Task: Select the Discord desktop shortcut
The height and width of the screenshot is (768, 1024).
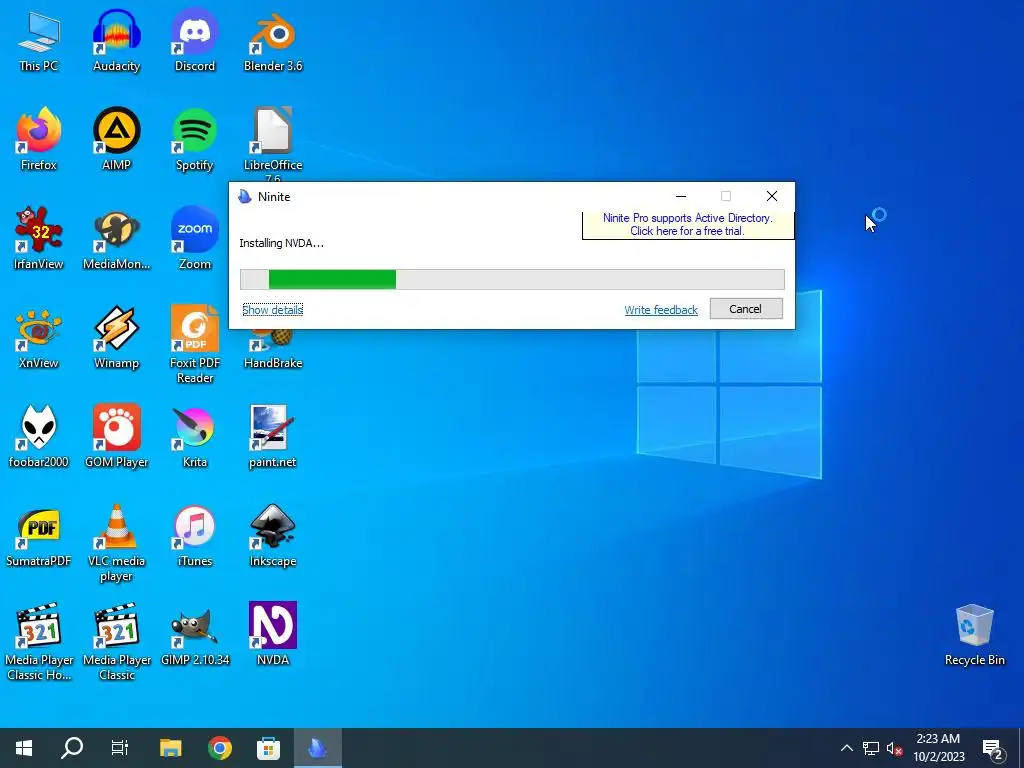Action: click(x=195, y=40)
